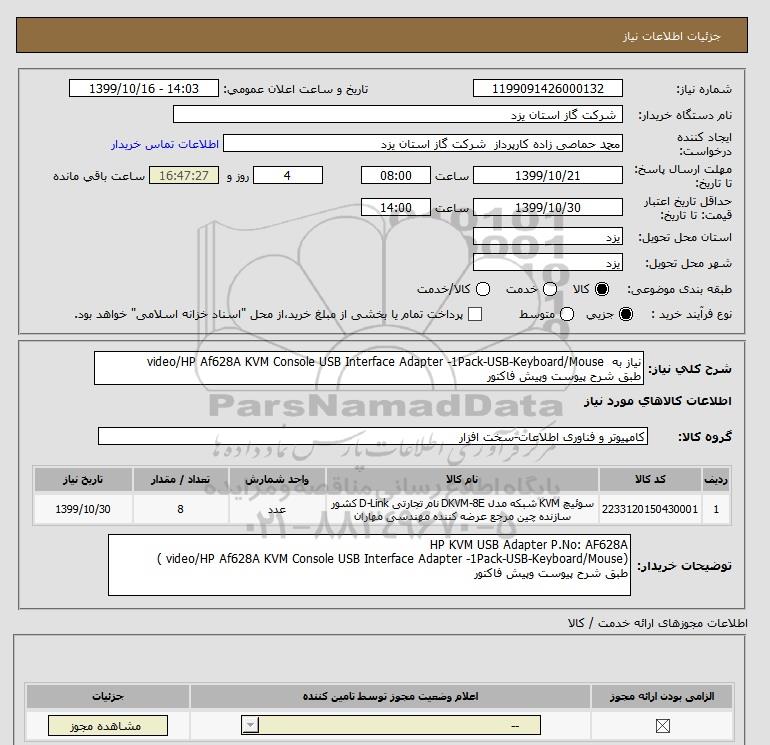Click the request creator field
The image size is (770, 745).
[423, 144]
